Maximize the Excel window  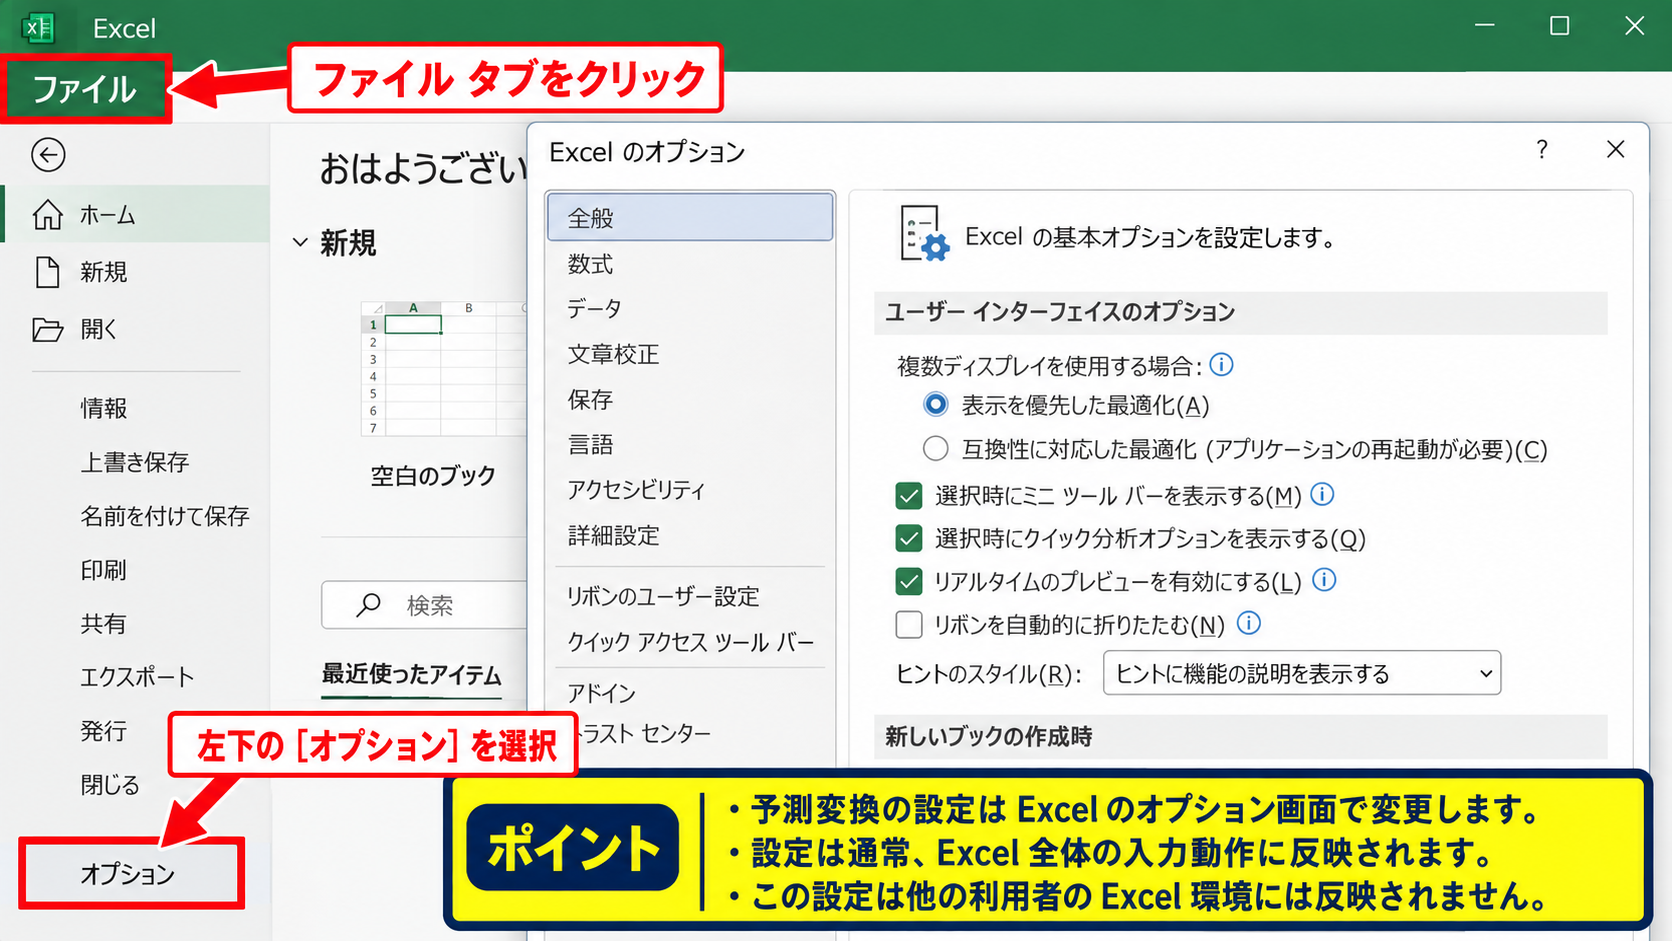click(1559, 26)
